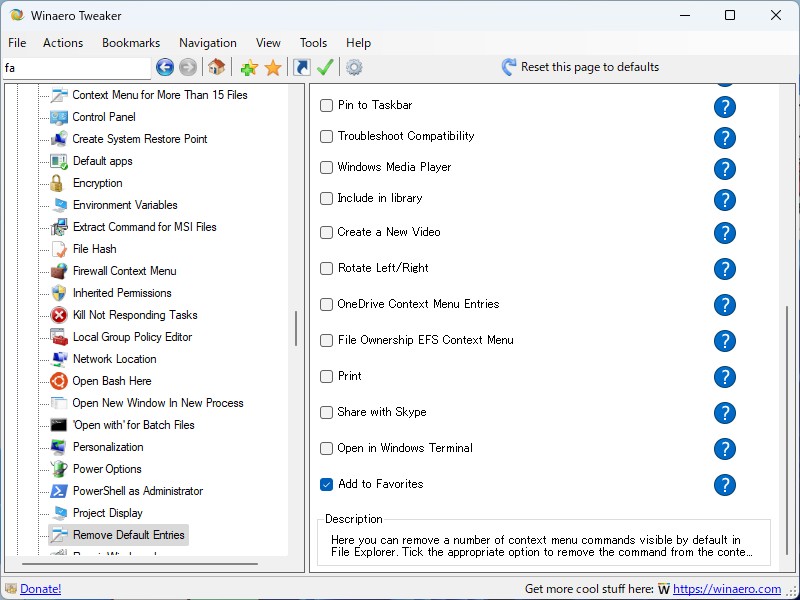The width and height of the screenshot is (800, 600).
Task: Enable the Rotate Left/Right checkbox
Action: [326, 268]
